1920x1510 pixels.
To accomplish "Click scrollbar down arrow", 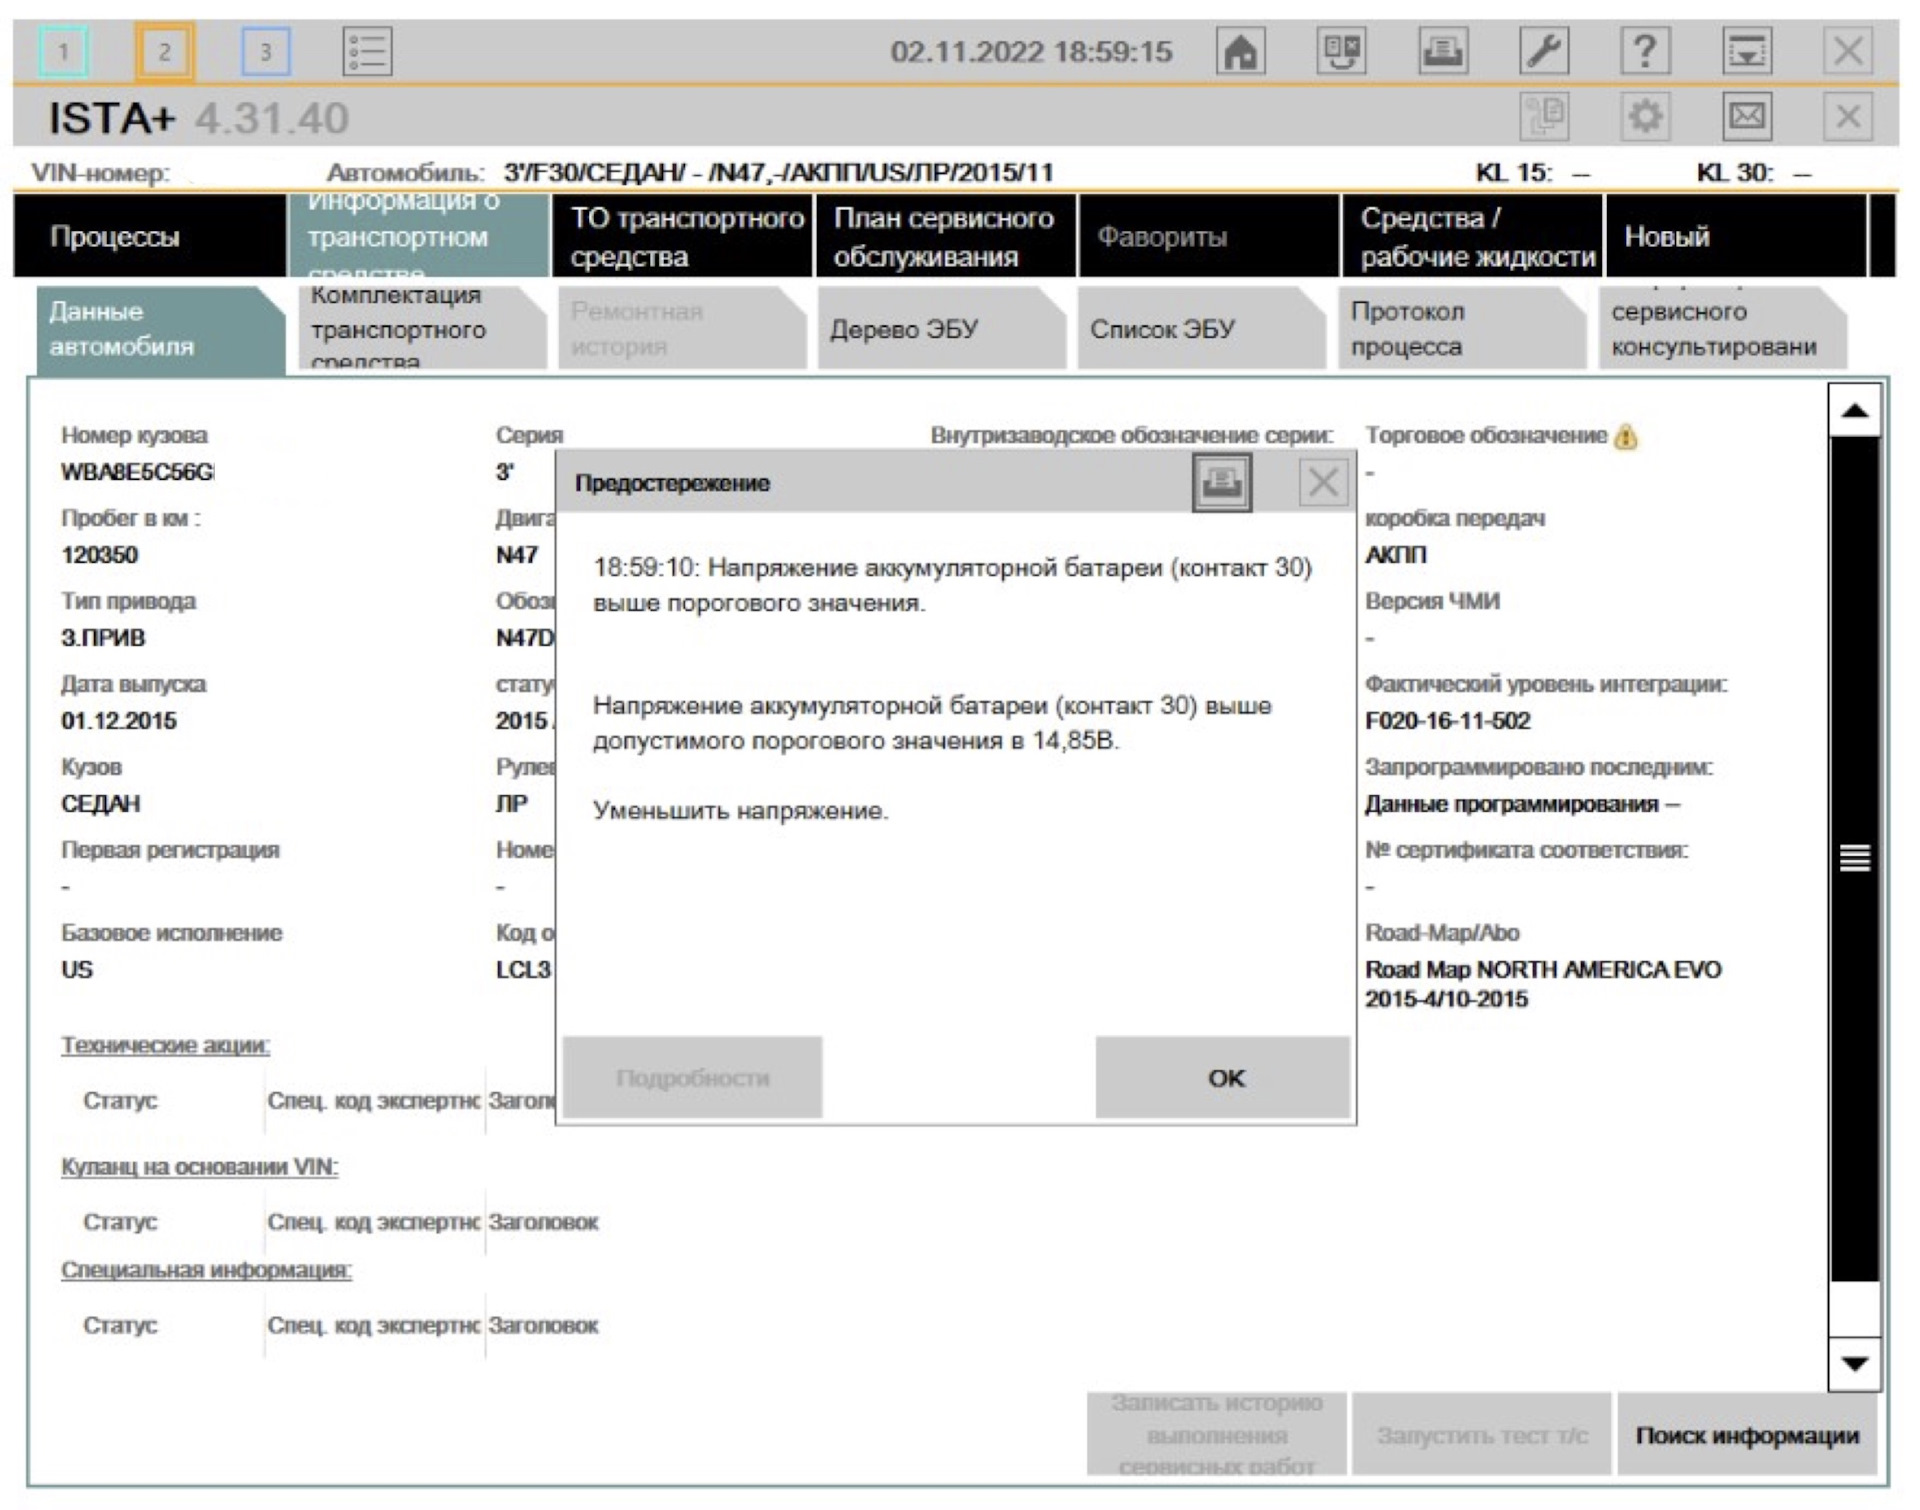I will click(x=1855, y=1364).
